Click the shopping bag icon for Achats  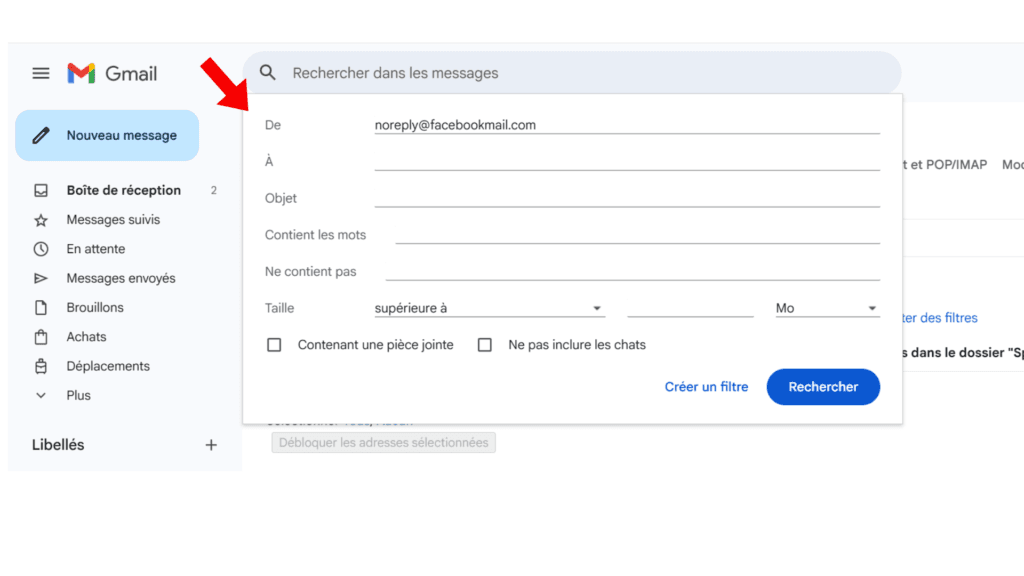click(41, 337)
